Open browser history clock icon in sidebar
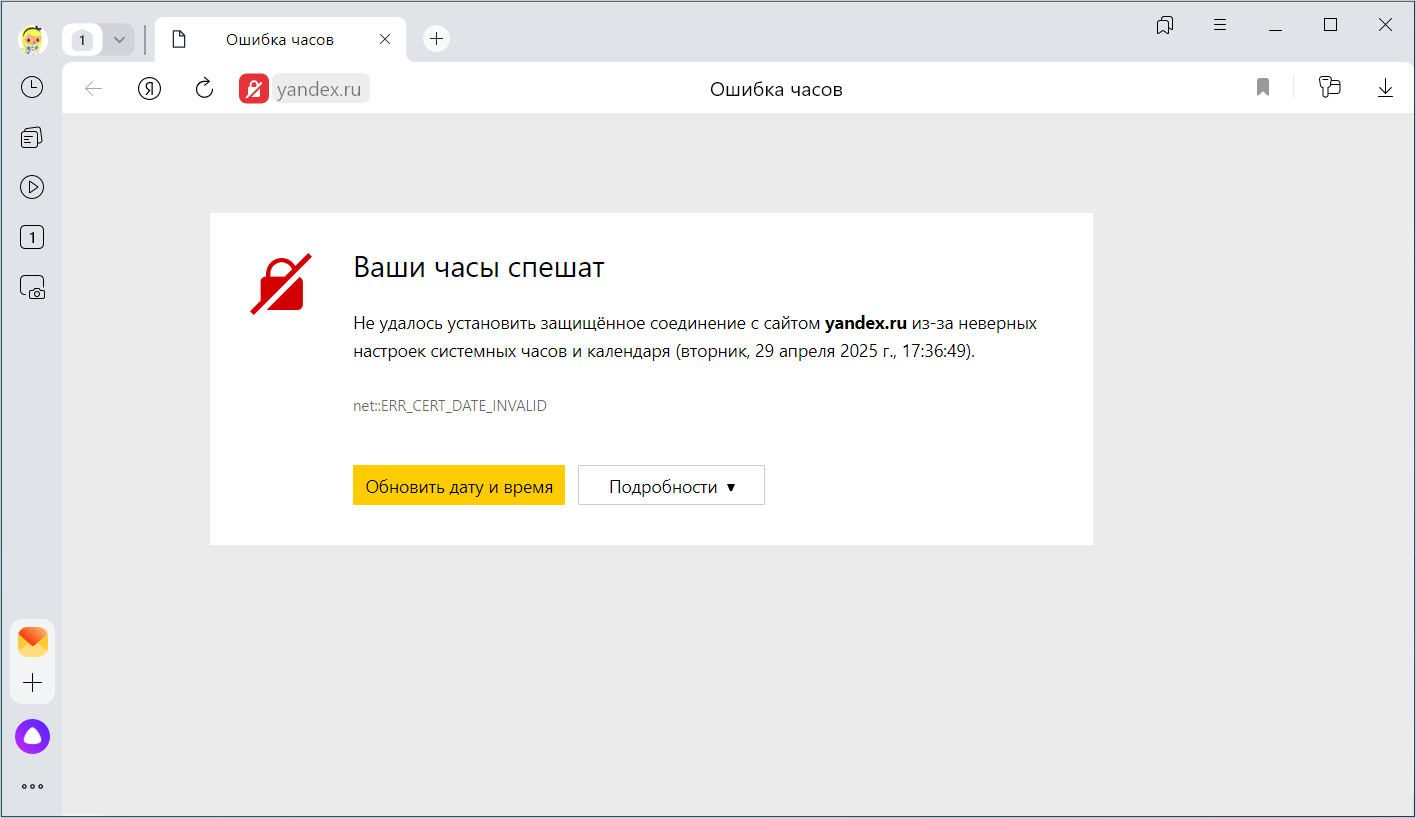The height and width of the screenshot is (818, 1416). (x=32, y=87)
